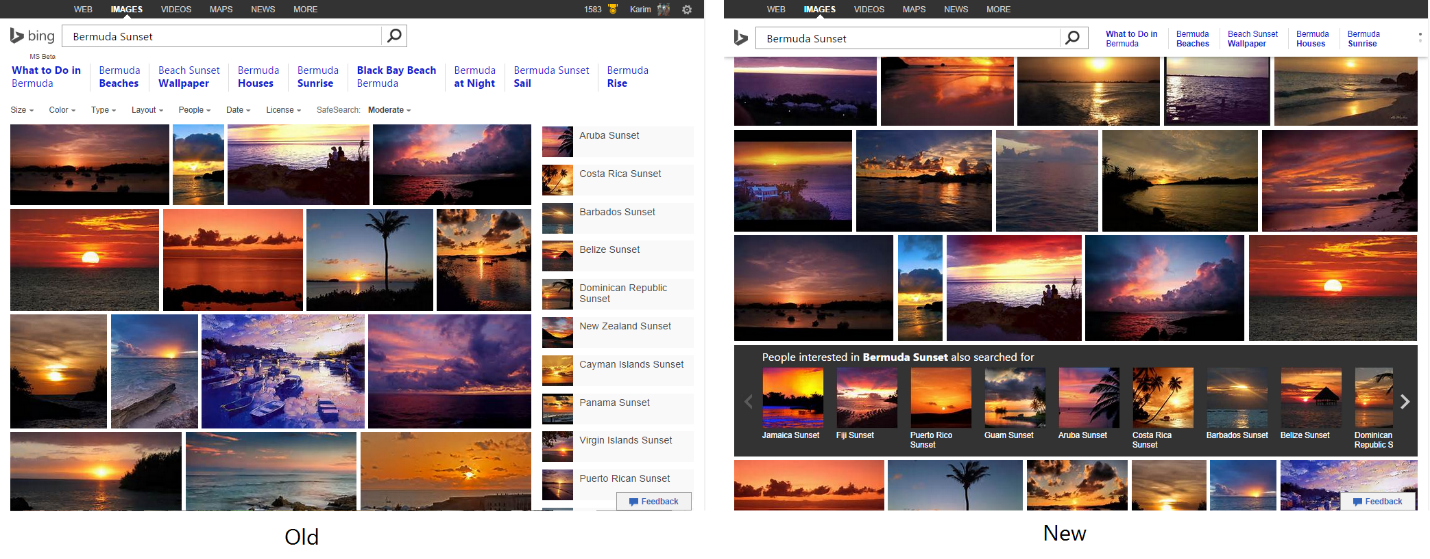Viewport: 1430px width, 559px height.
Task: Open the Date filter dropdown
Action: [x=237, y=110]
